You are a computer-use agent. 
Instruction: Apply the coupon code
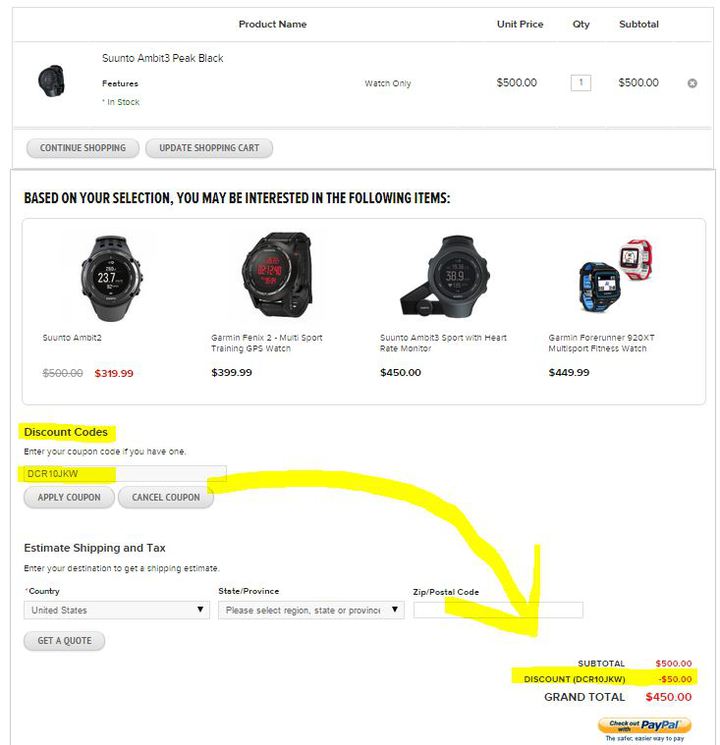[69, 497]
